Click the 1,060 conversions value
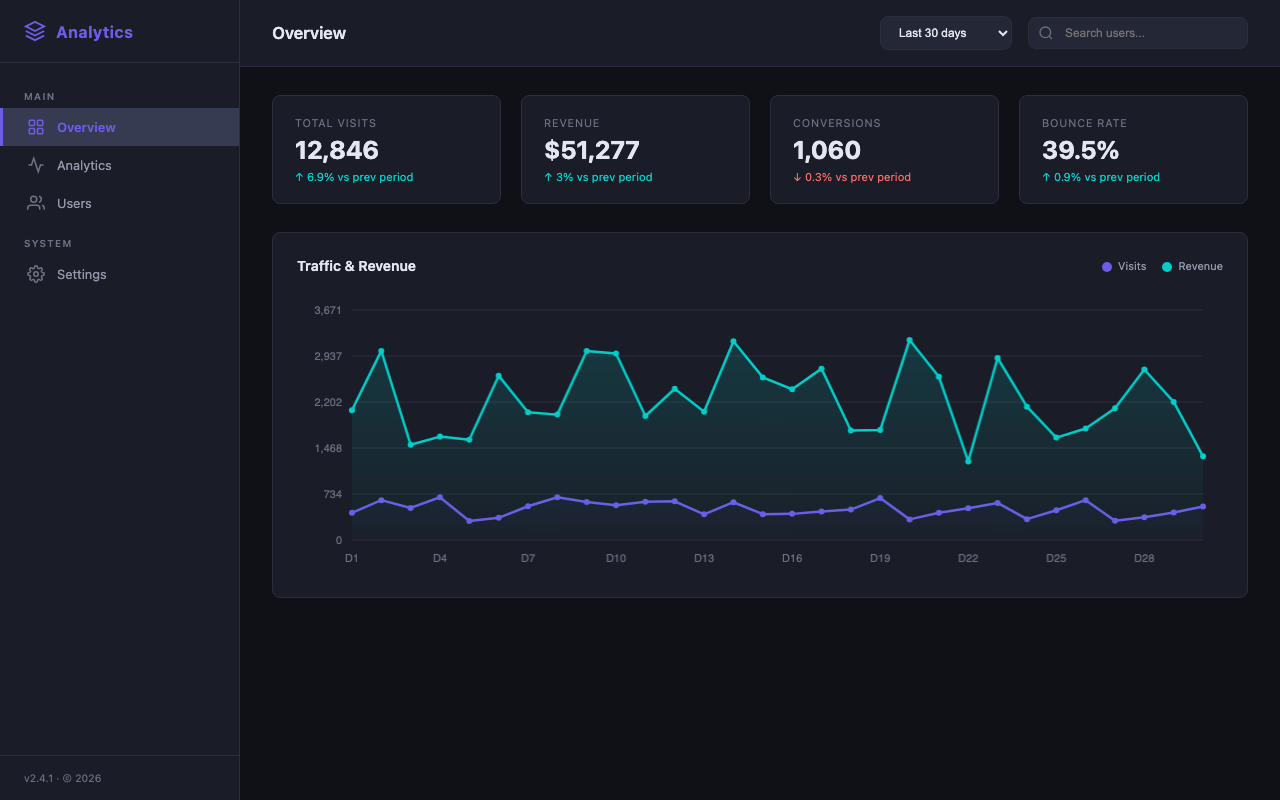 click(x=827, y=150)
